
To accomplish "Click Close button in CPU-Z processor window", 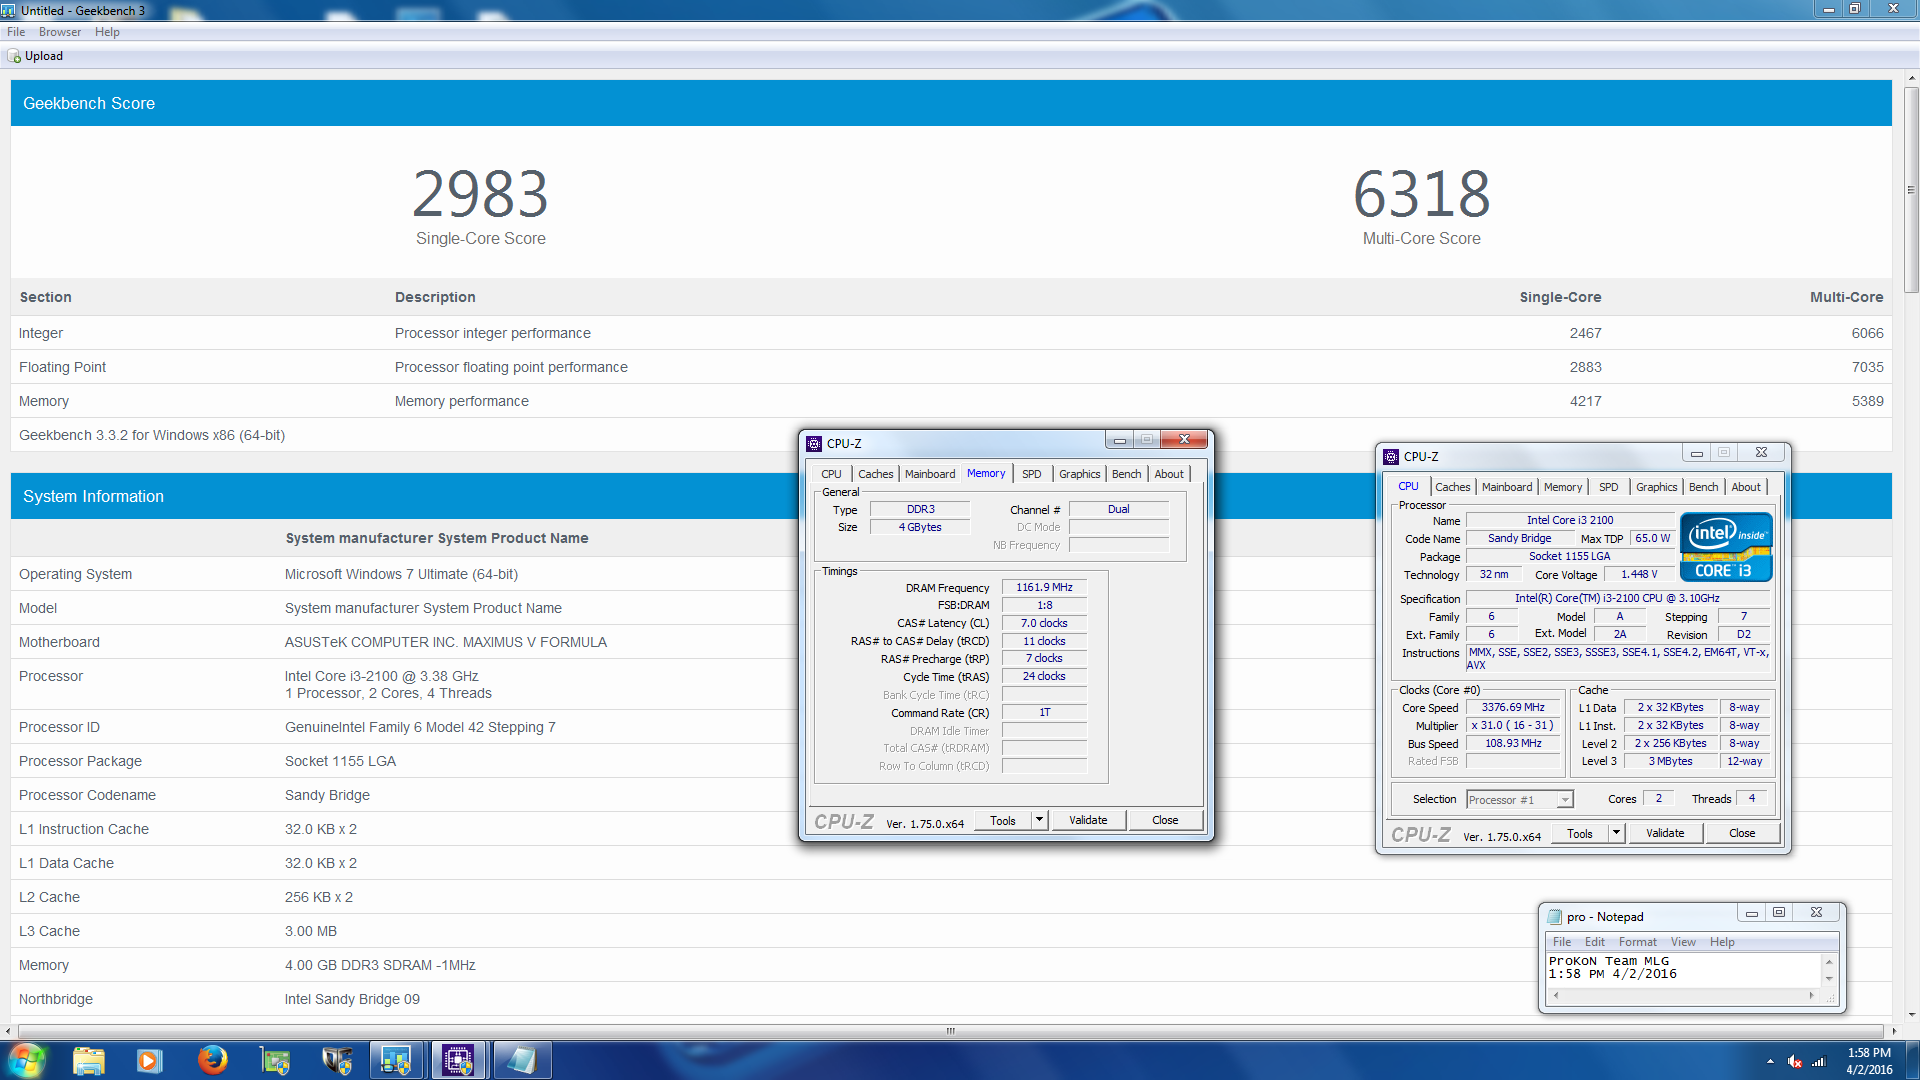I will (x=1742, y=833).
